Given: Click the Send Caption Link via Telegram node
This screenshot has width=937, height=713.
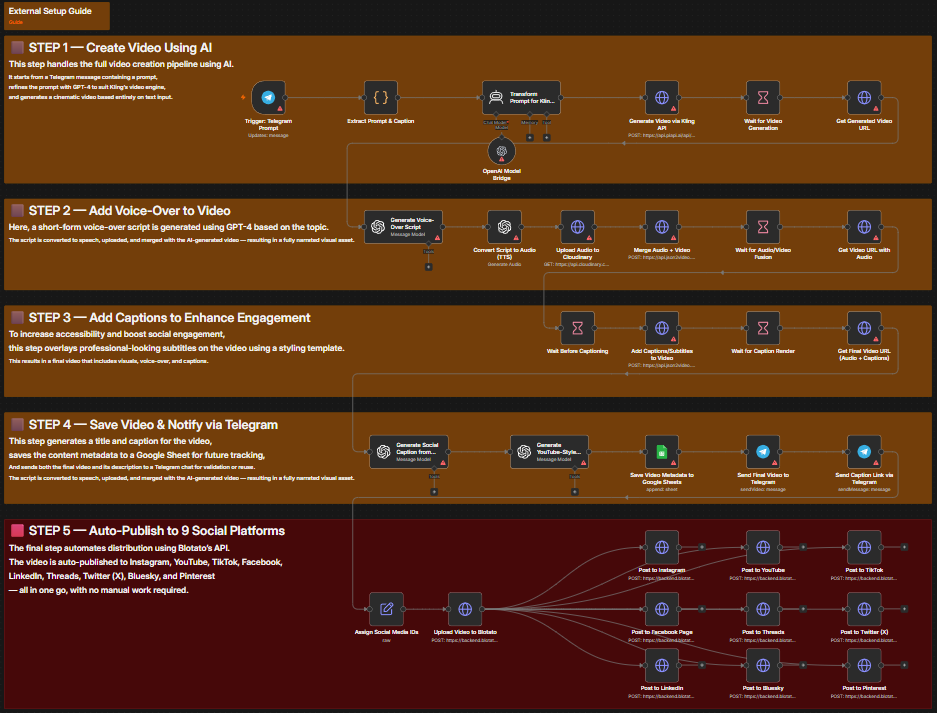Looking at the screenshot, I should (x=864, y=452).
